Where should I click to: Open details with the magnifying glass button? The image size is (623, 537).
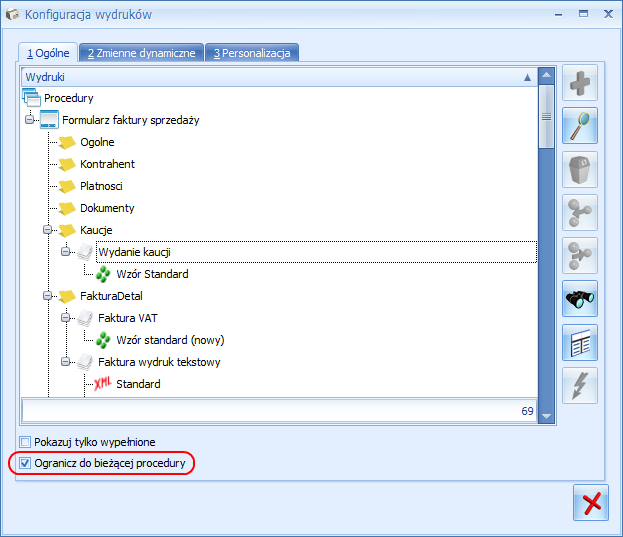(580, 126)
